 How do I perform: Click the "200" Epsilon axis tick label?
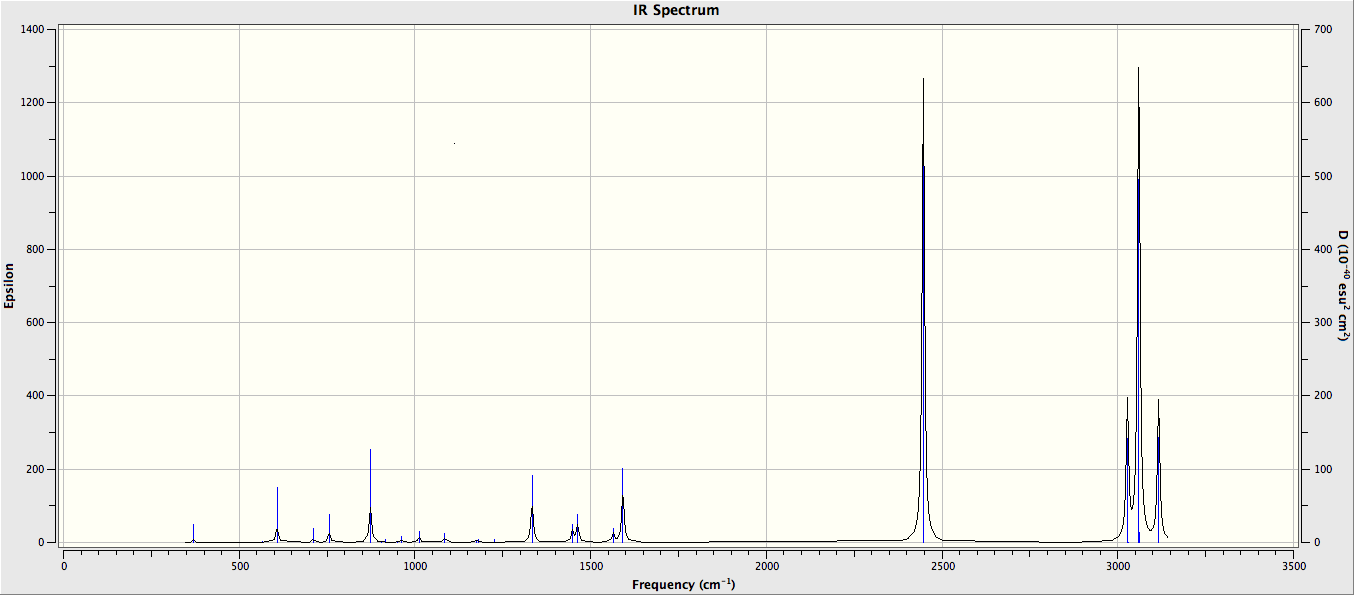(36, 470)
